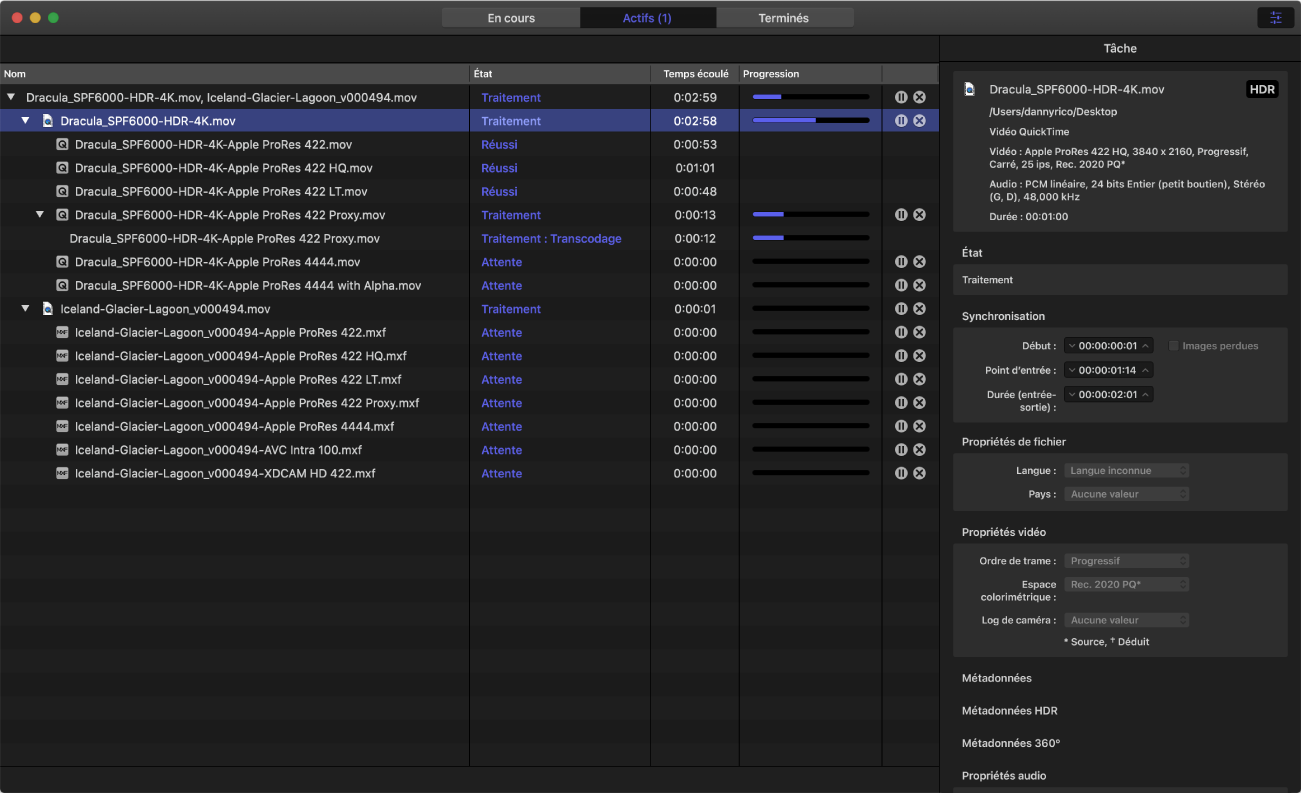This screenshot has width=1301, height=793.
Task: Click the Progression column header
Action: [810, 74]
